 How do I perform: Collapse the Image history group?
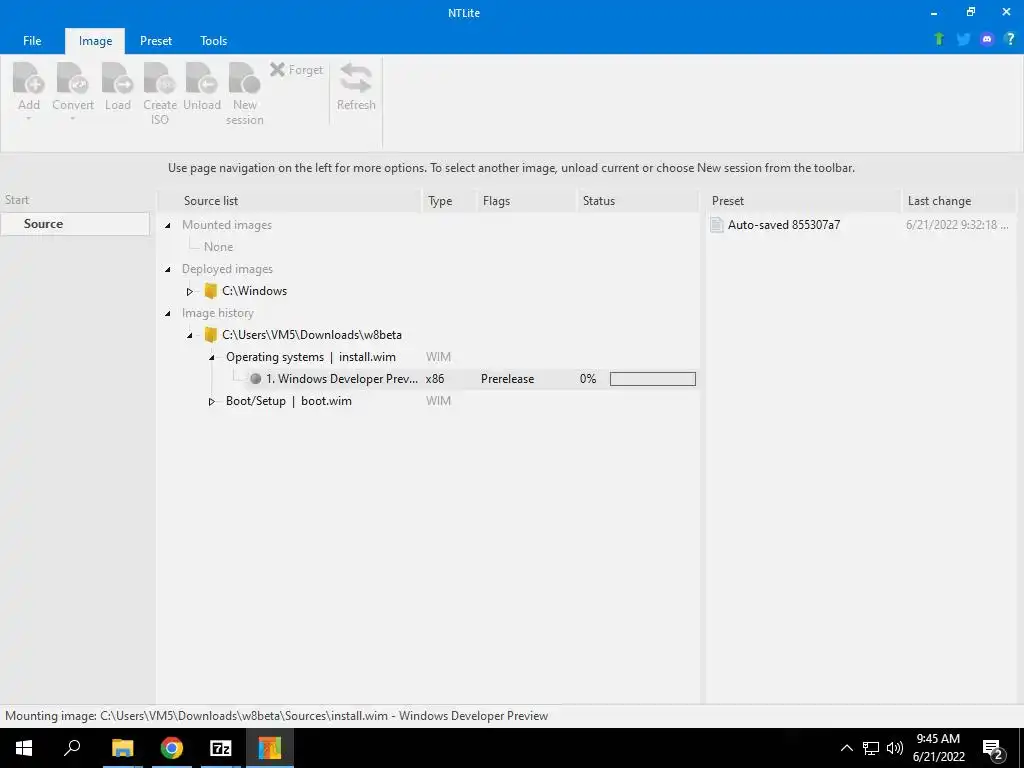pos(168,313)
